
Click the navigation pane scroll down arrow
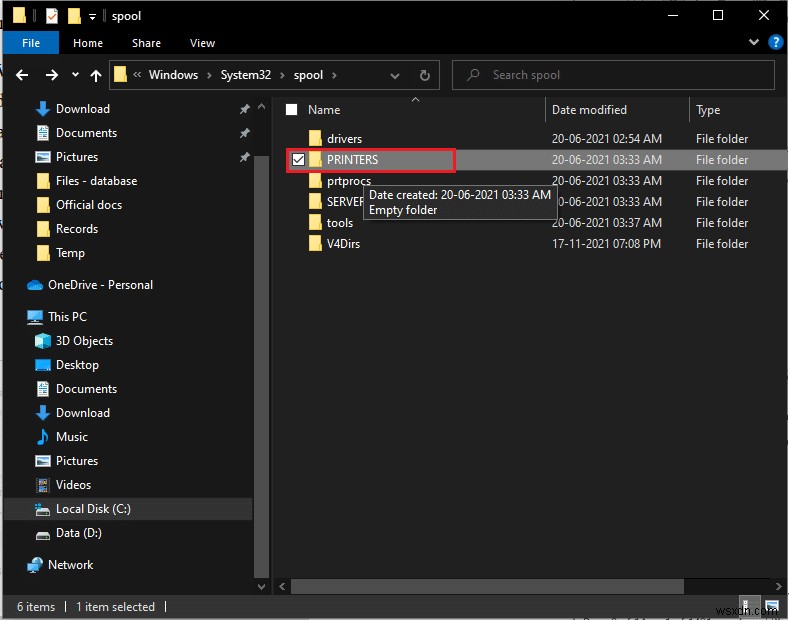click(x=261, y=586)
